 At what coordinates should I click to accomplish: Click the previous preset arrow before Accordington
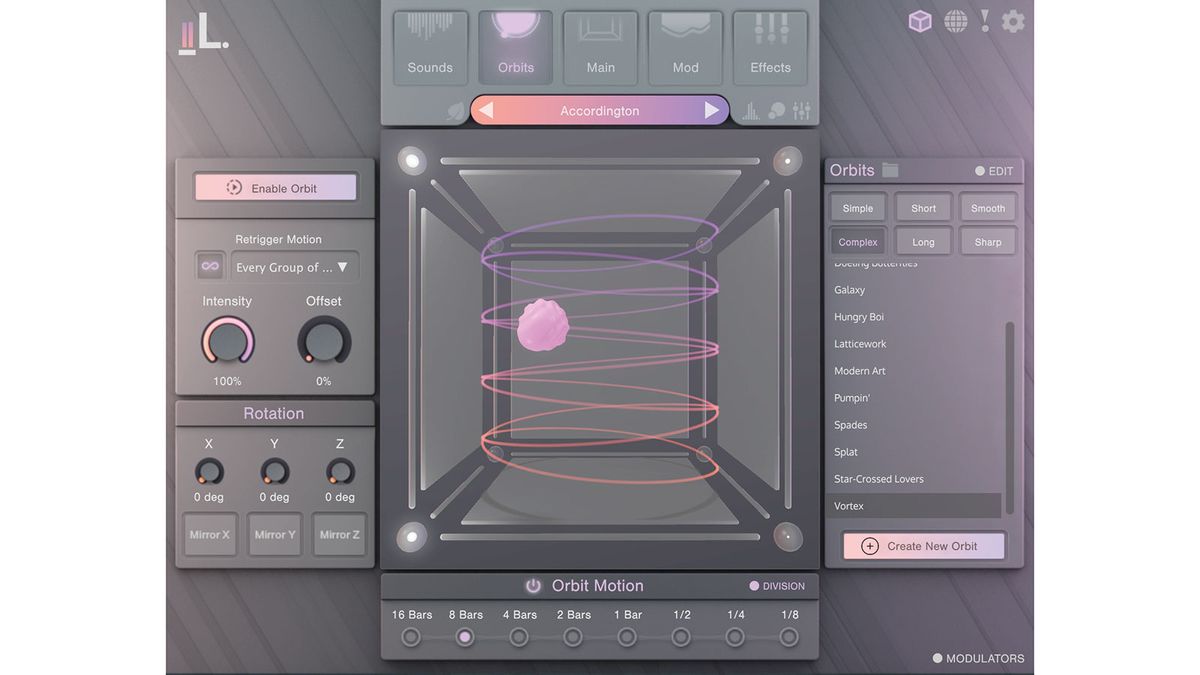(488, 110)
